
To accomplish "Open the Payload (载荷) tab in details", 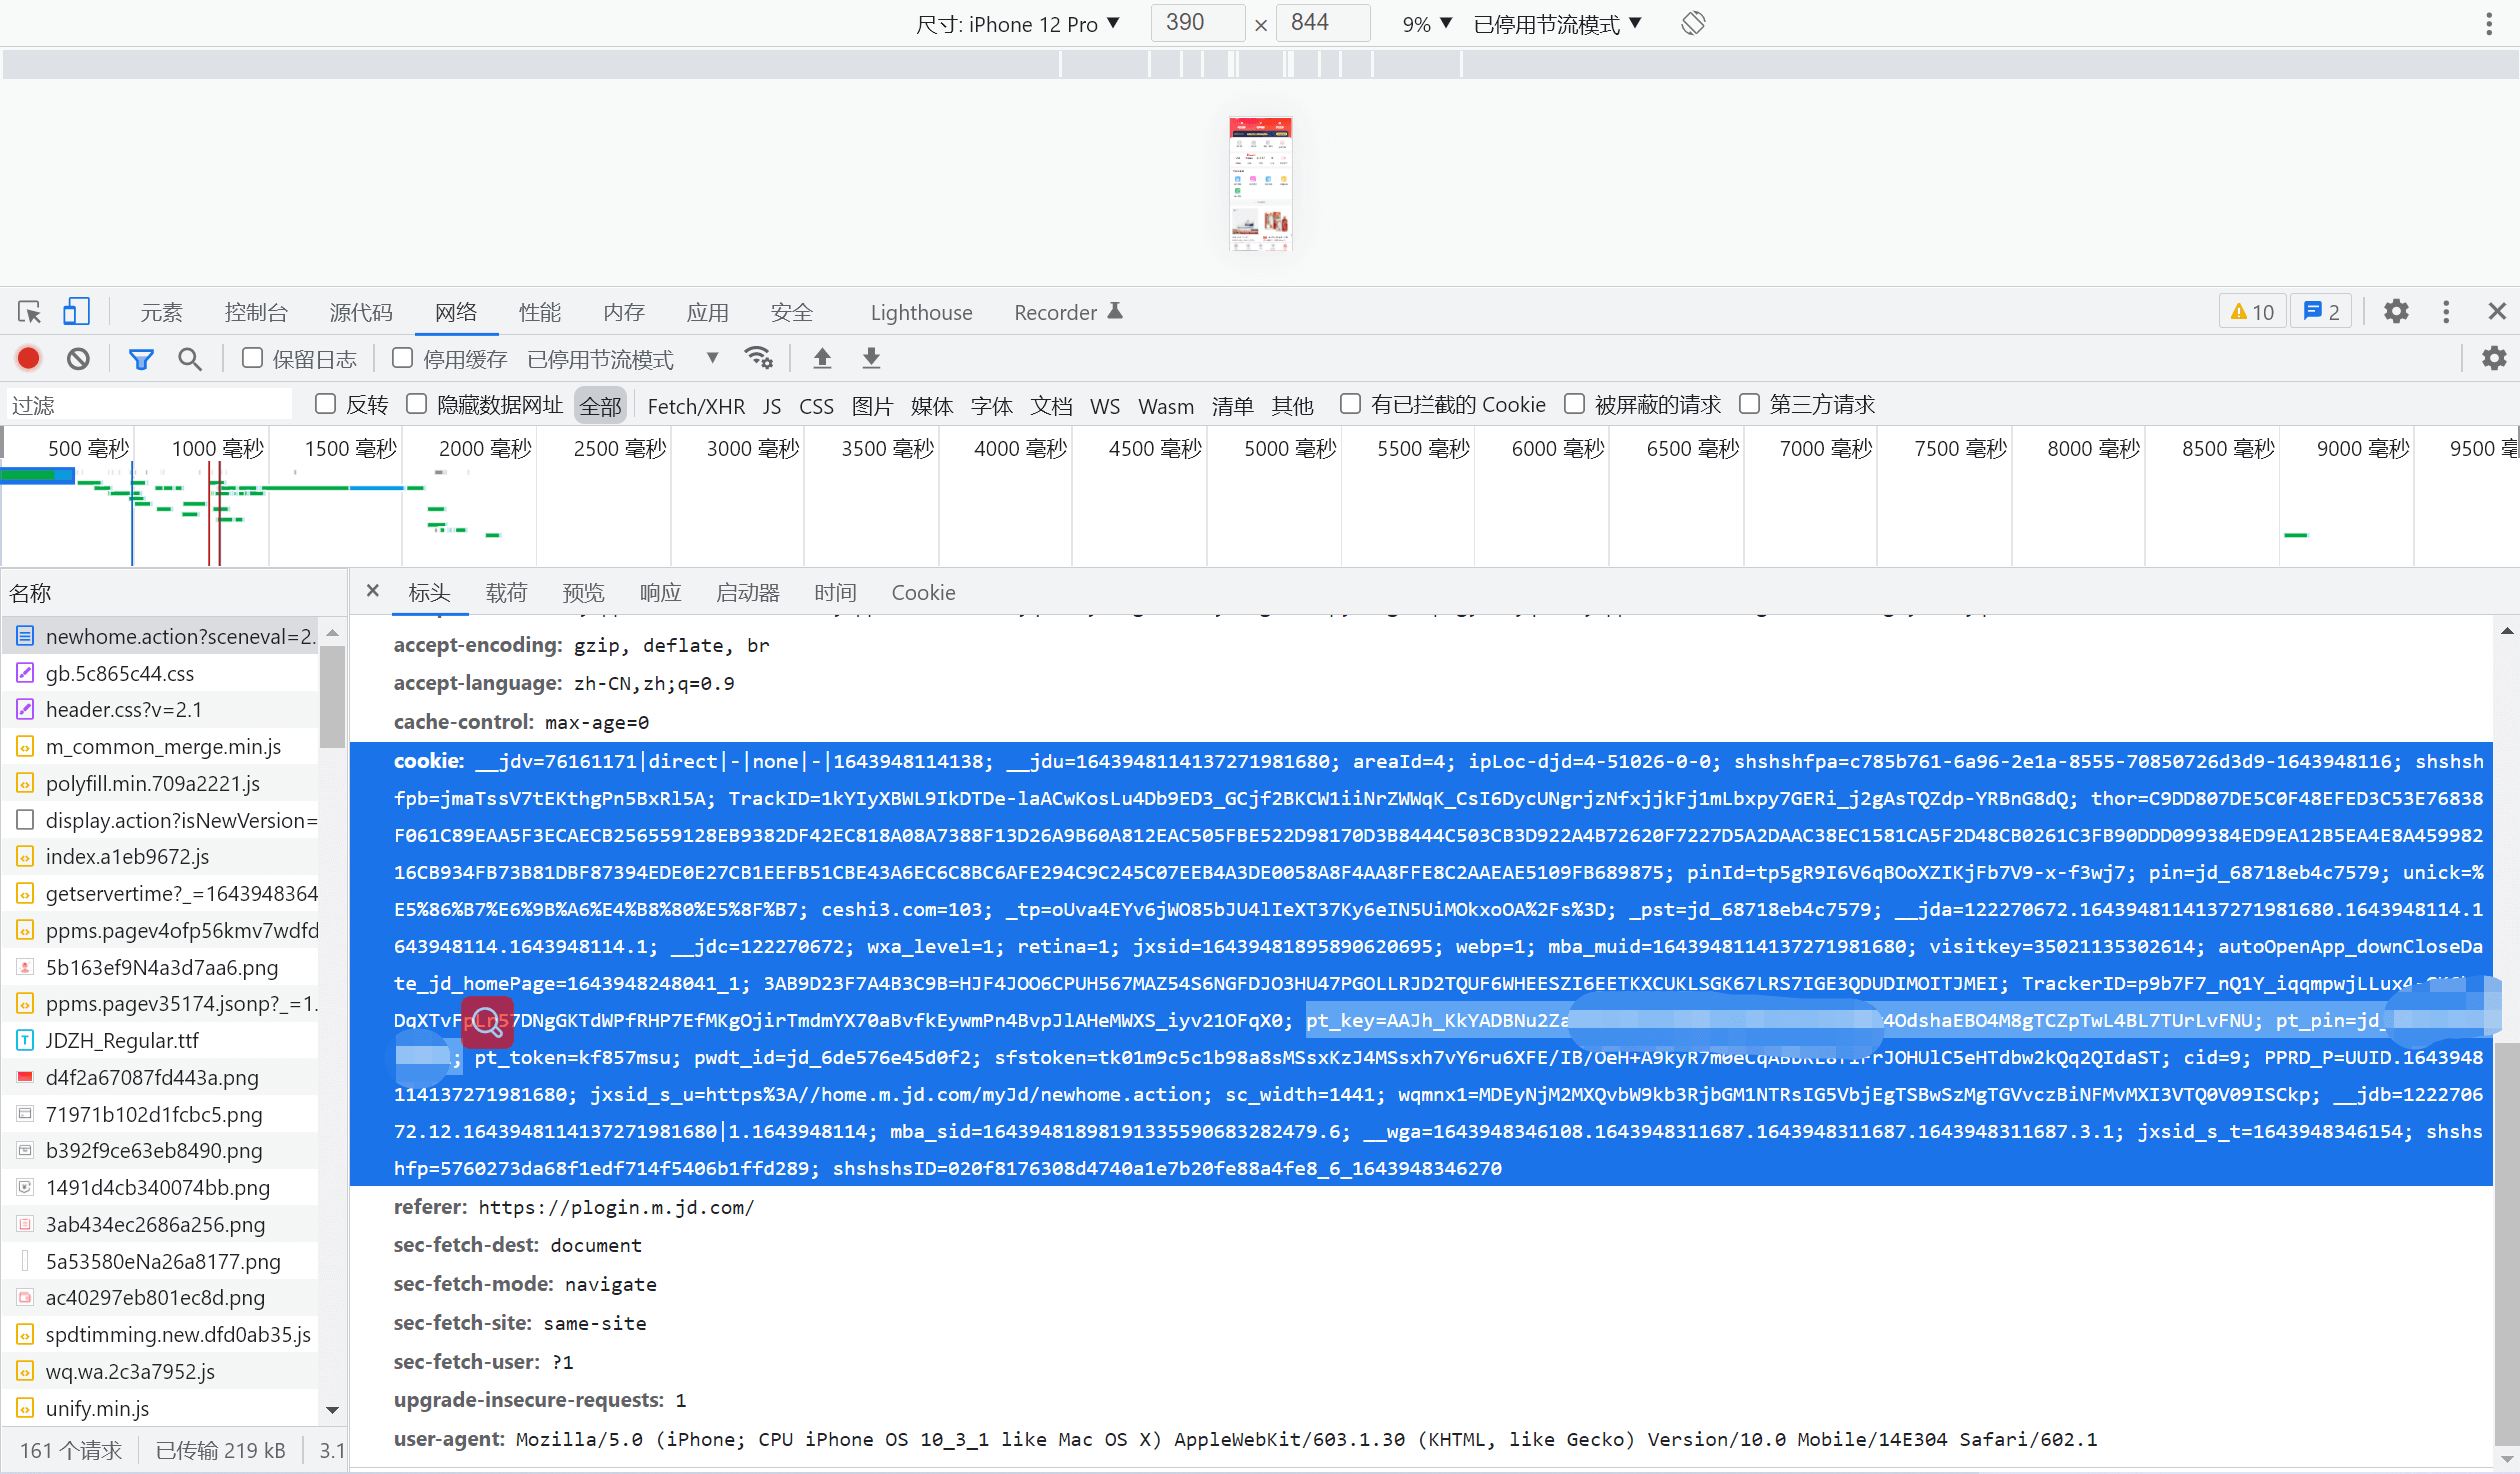I will click(x=506, y=592).
